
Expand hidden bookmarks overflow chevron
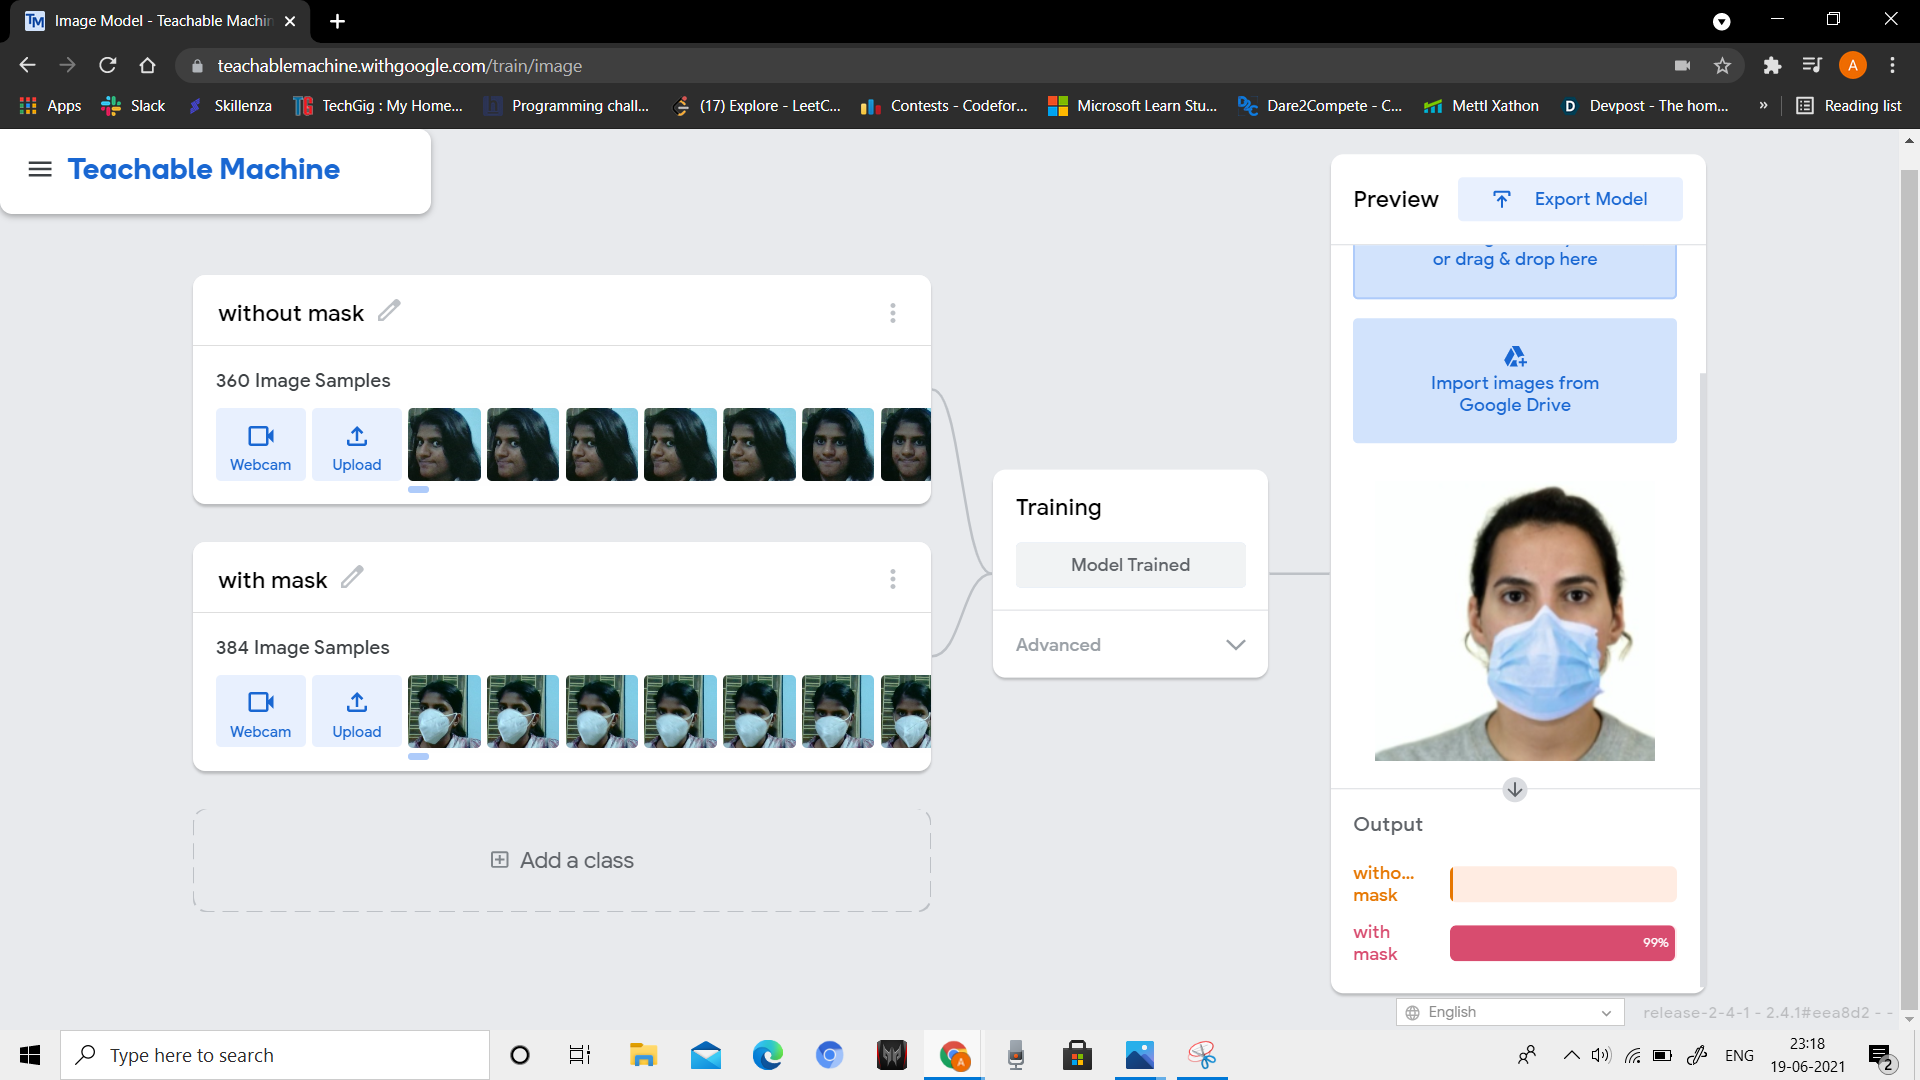click(x=1763, y=106)
